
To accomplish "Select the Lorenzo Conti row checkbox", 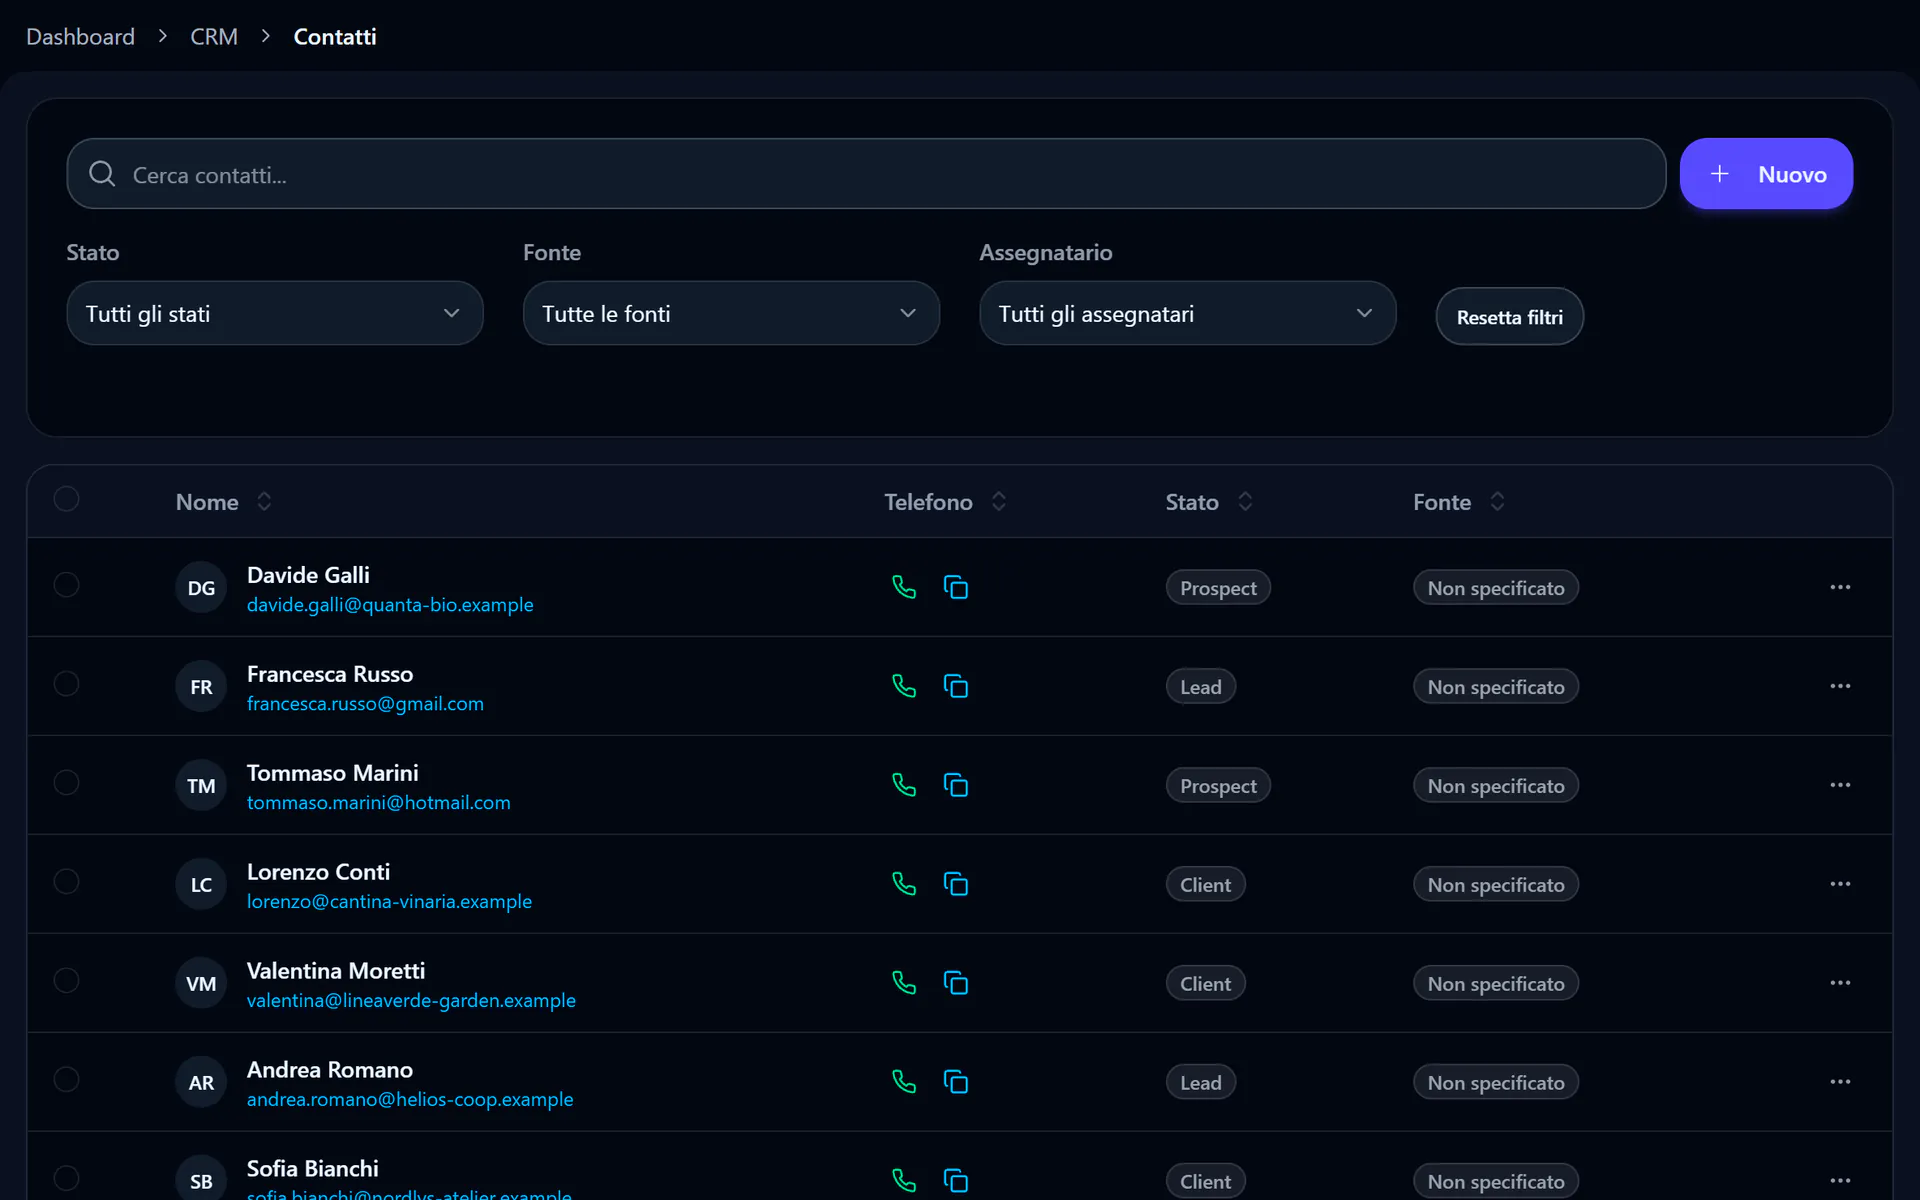I will point(66,881).
